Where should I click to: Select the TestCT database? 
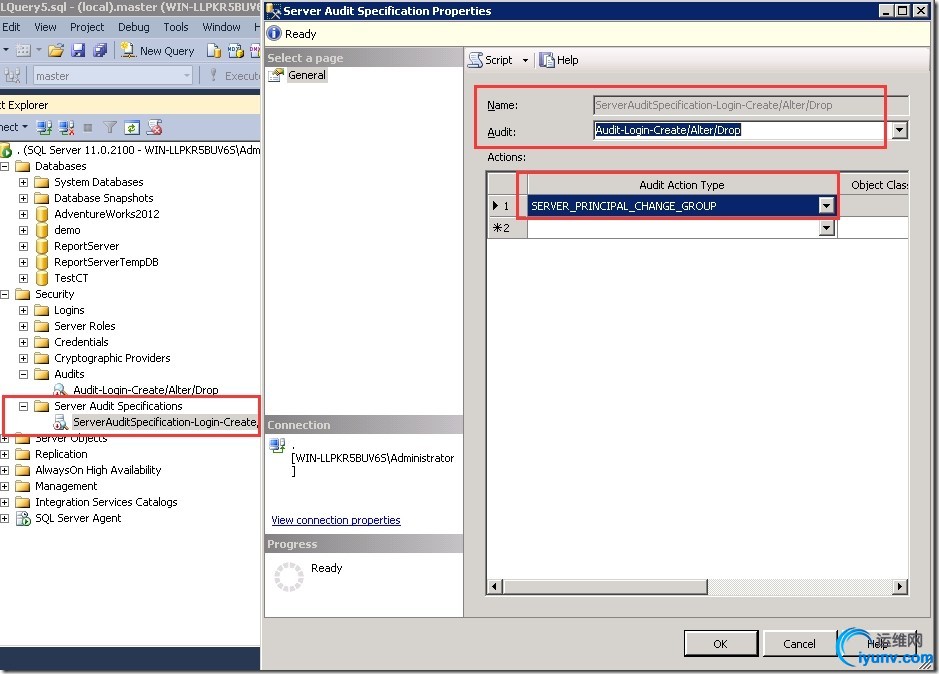[71, 278]
